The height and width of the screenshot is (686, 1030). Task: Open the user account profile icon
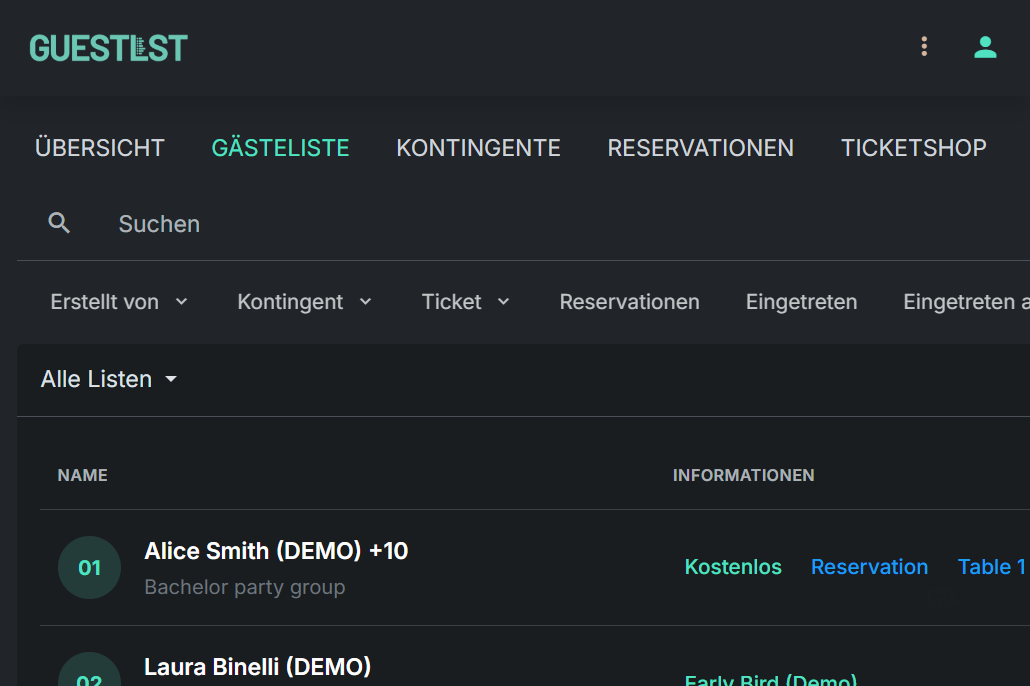pyautogui.click(x=985, y=47)
